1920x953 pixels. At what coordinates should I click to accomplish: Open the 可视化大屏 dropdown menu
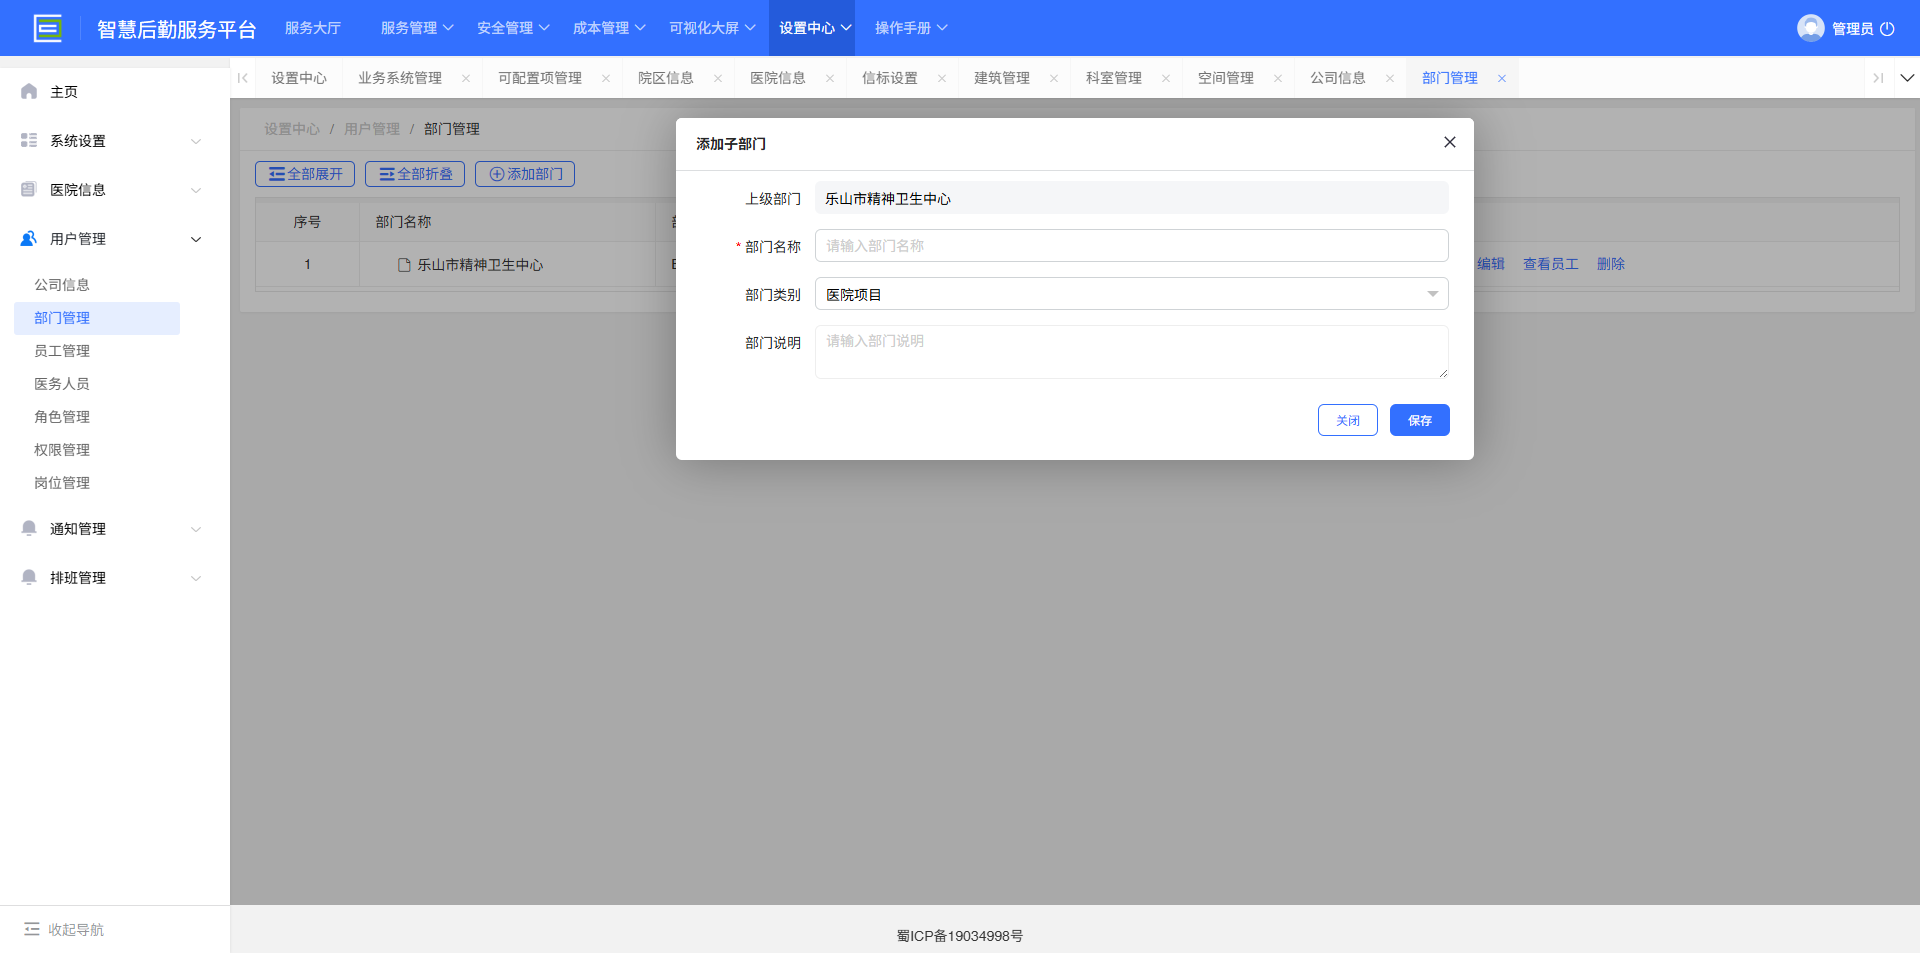pyautogui.click(x=712, y=28)
